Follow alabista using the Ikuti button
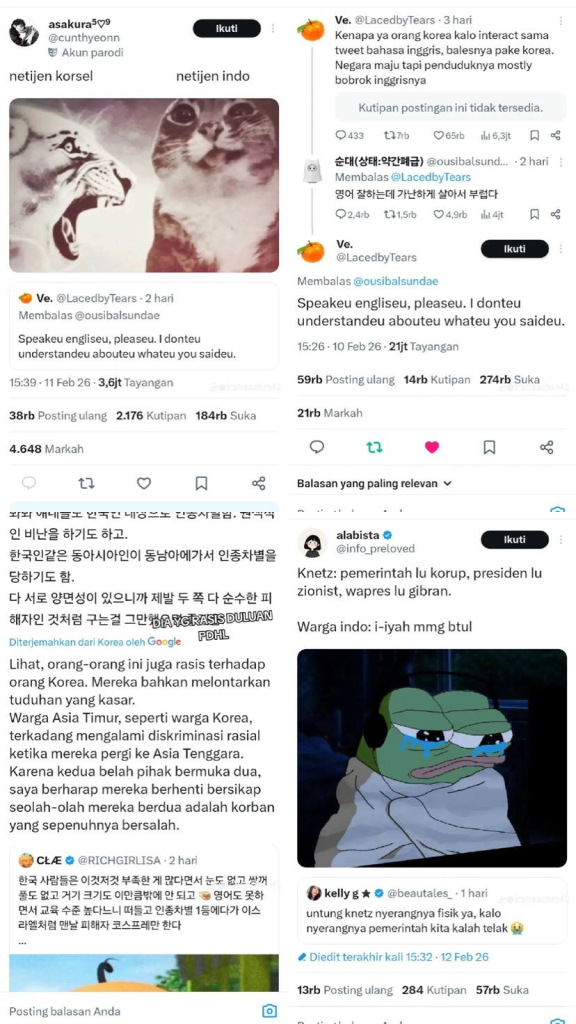Viewport: 576px width, 1024px height. pos(515,540)
